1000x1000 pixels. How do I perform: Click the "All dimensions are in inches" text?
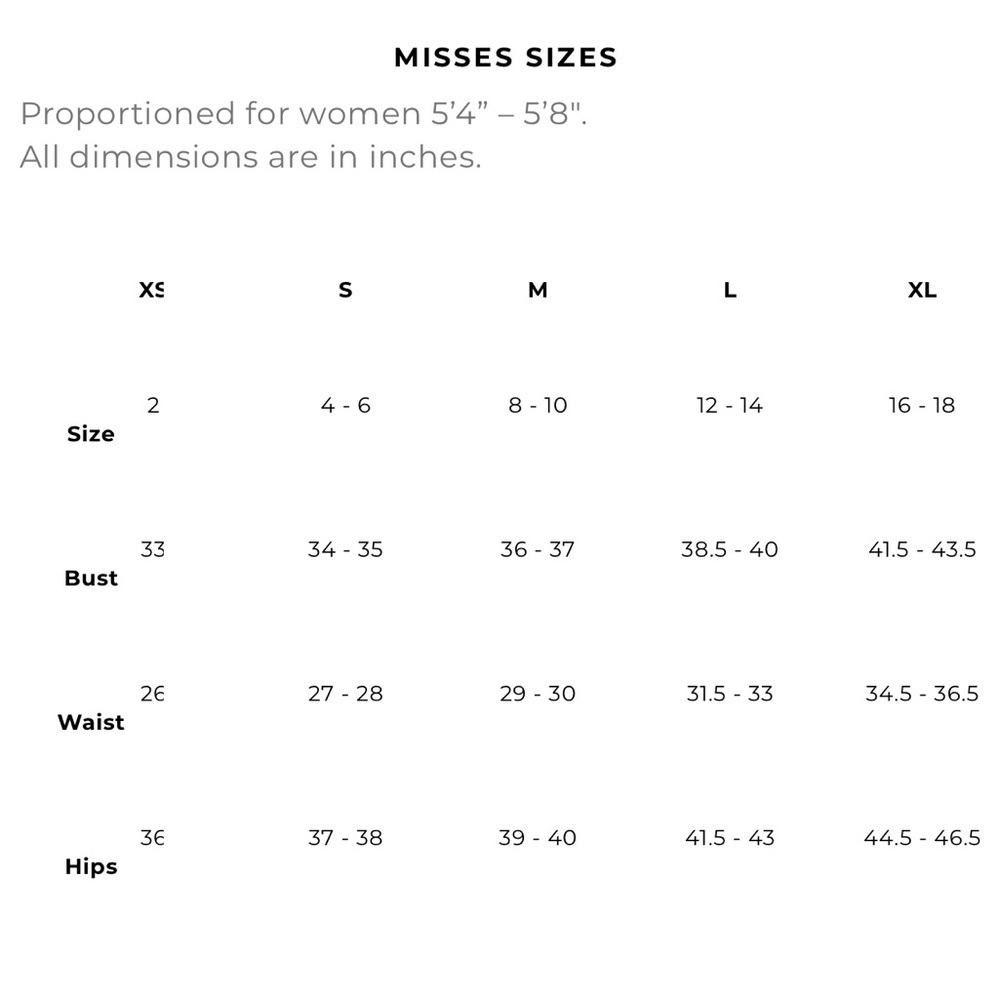[250, 157]
